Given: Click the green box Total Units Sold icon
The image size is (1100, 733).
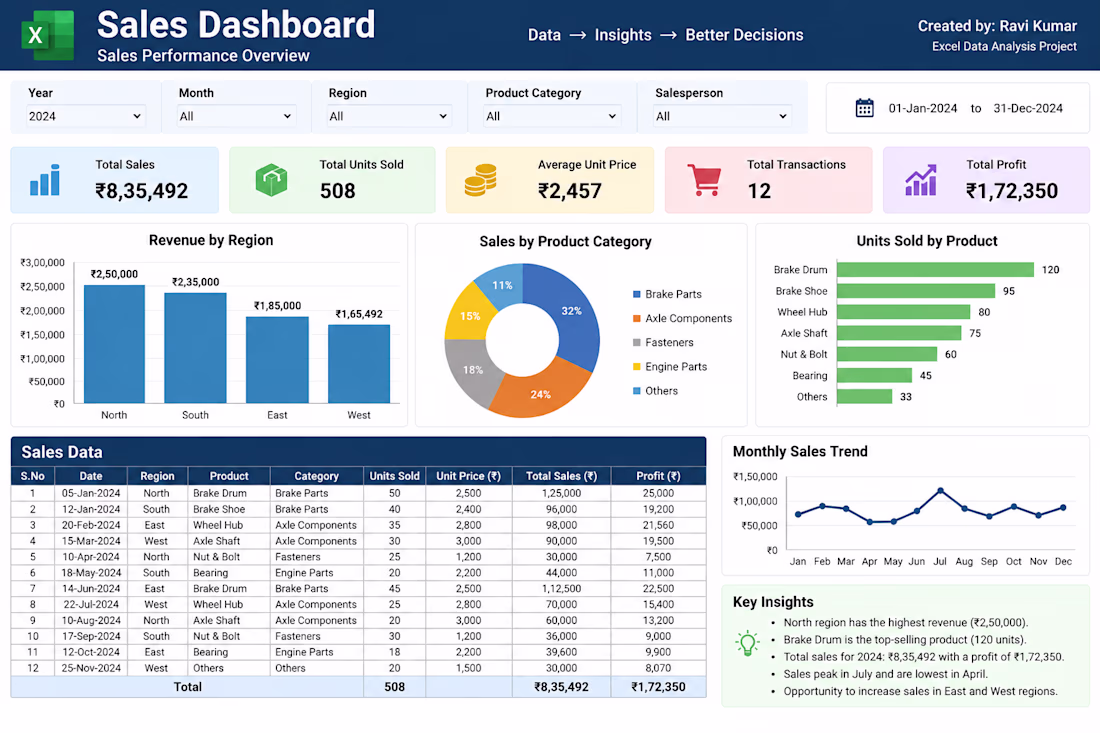Looking at the screenshot, I should pyautogui.click(x=271, y=180).
